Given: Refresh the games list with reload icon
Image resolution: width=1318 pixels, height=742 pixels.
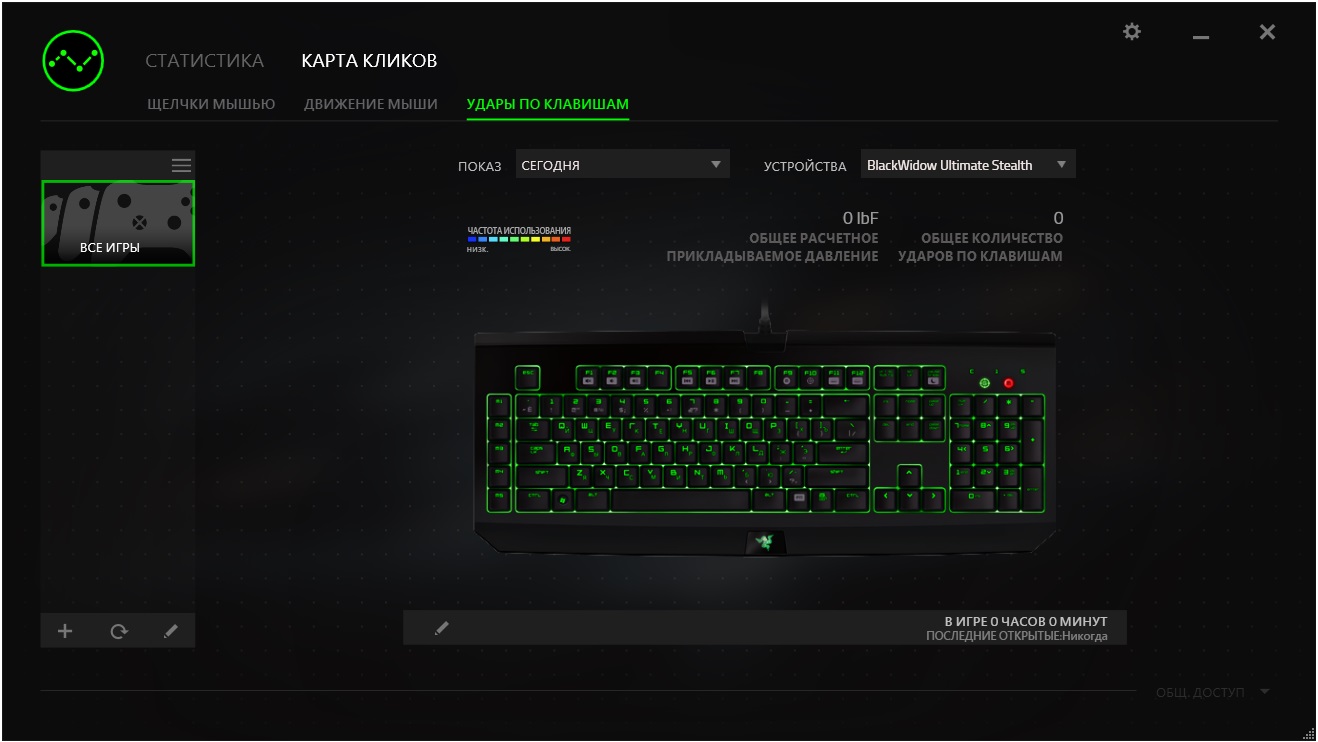Looking at the screenshot, I should coord(119,631).
